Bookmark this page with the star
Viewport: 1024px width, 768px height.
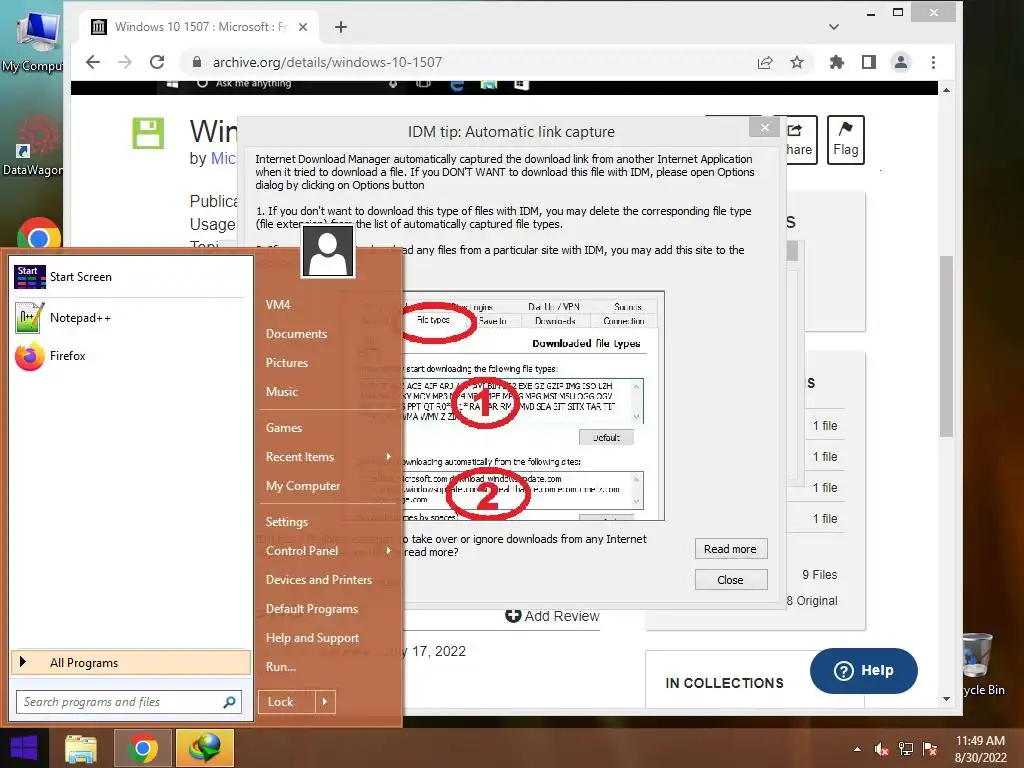797,62
